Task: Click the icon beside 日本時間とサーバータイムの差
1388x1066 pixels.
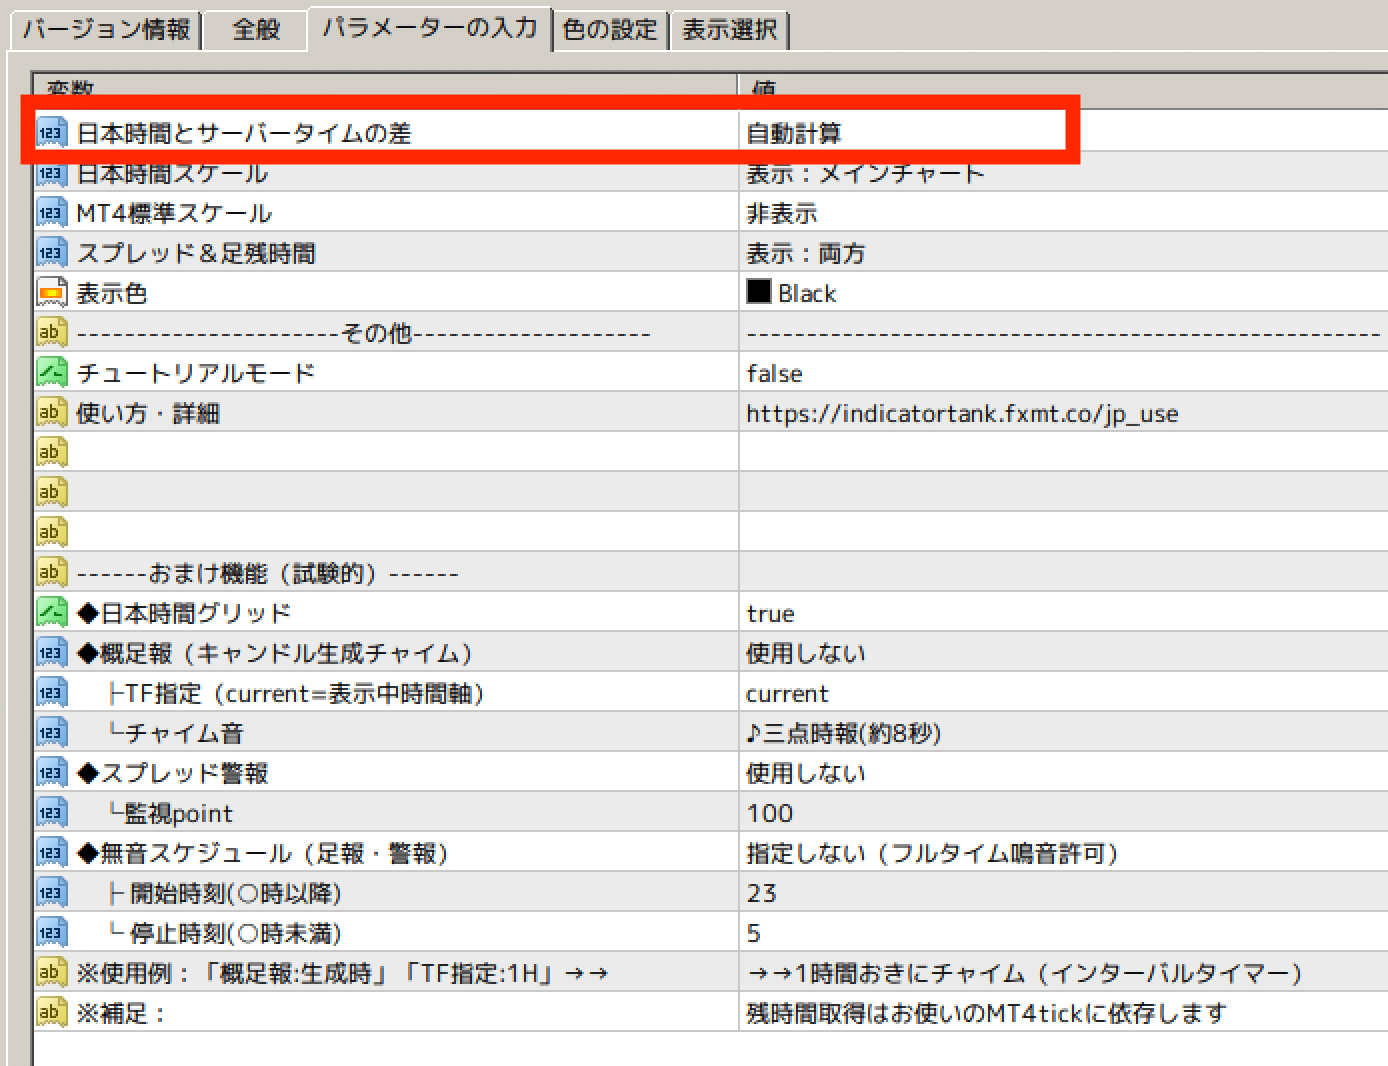Action: click(51, 133)
